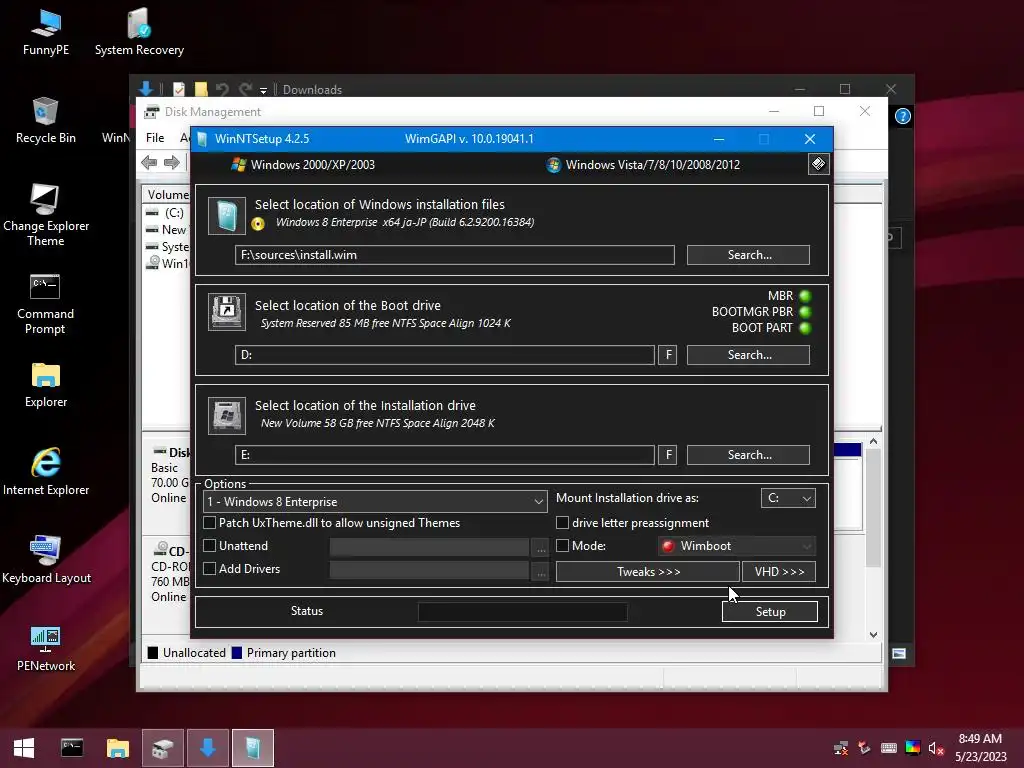Click the Boot drive floppy icon

point(227,312)
